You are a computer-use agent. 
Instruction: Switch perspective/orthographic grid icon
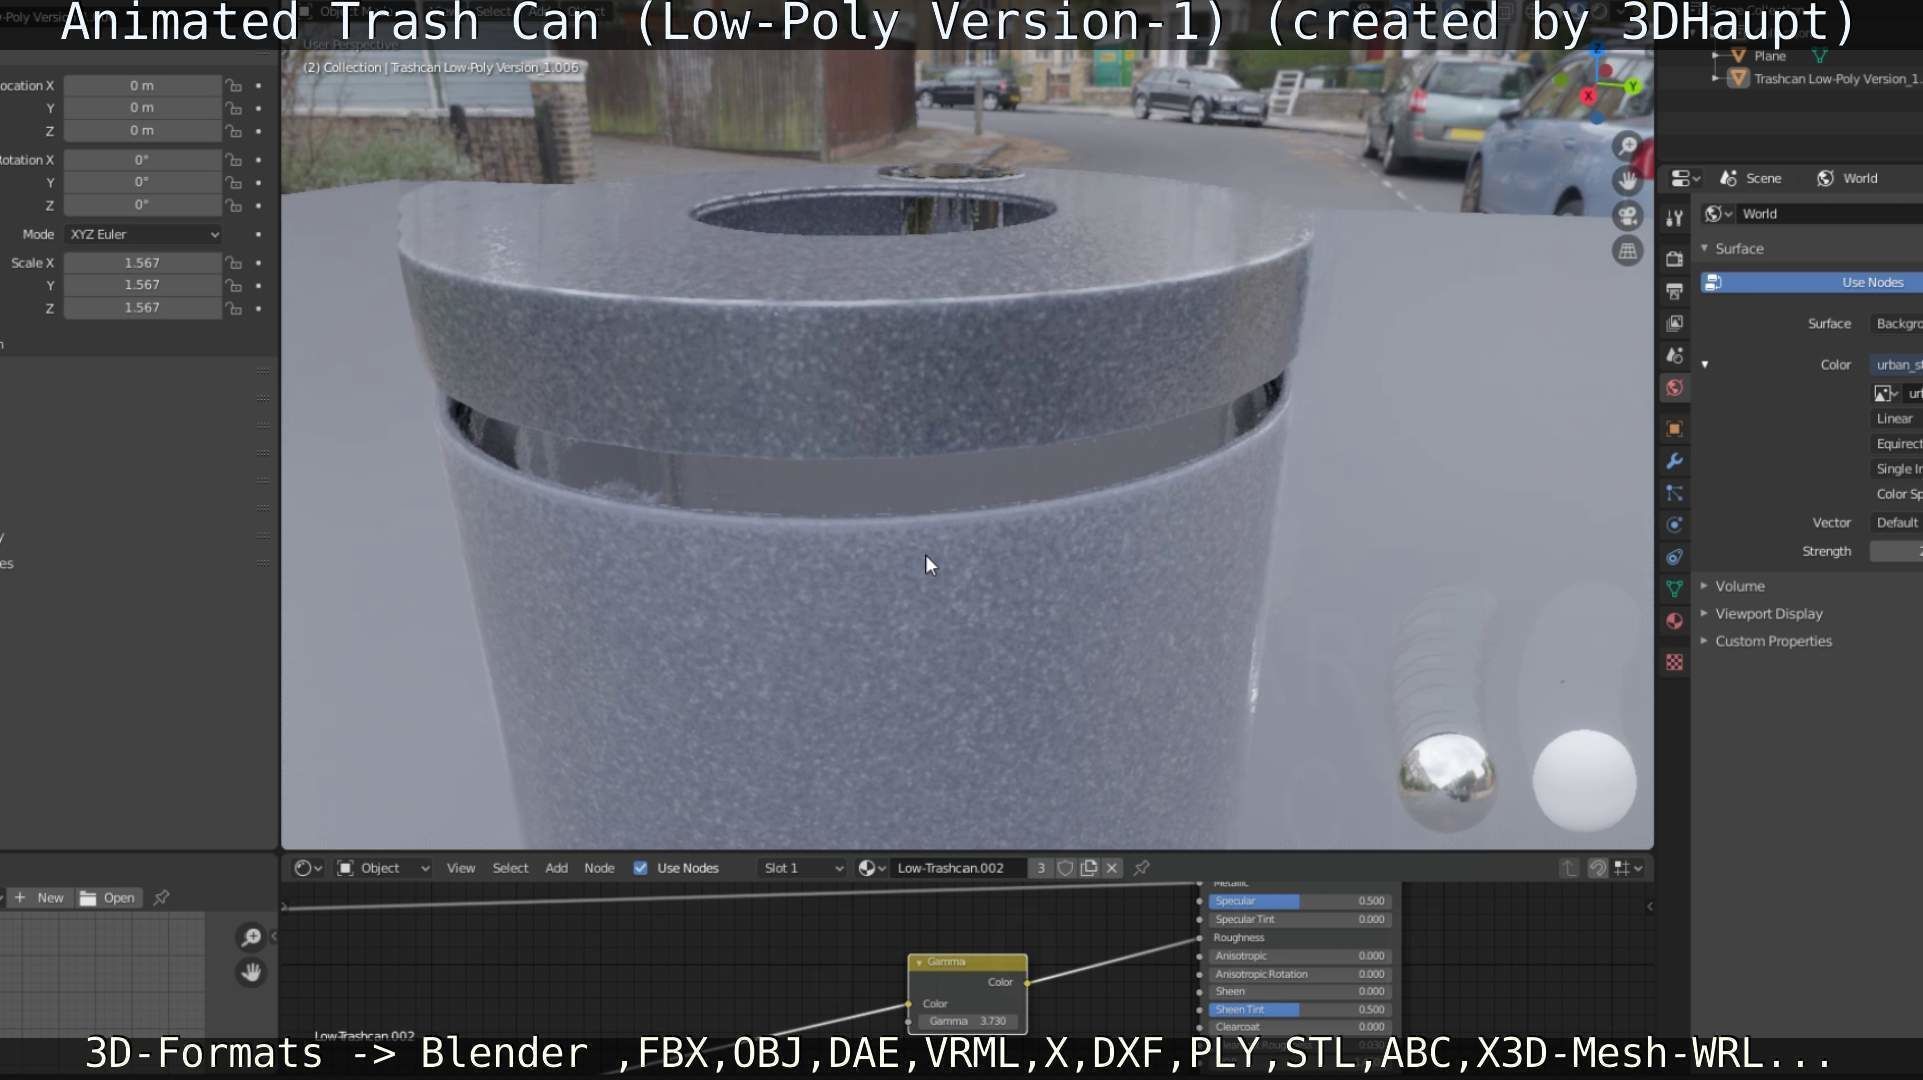coord(1628,251)
